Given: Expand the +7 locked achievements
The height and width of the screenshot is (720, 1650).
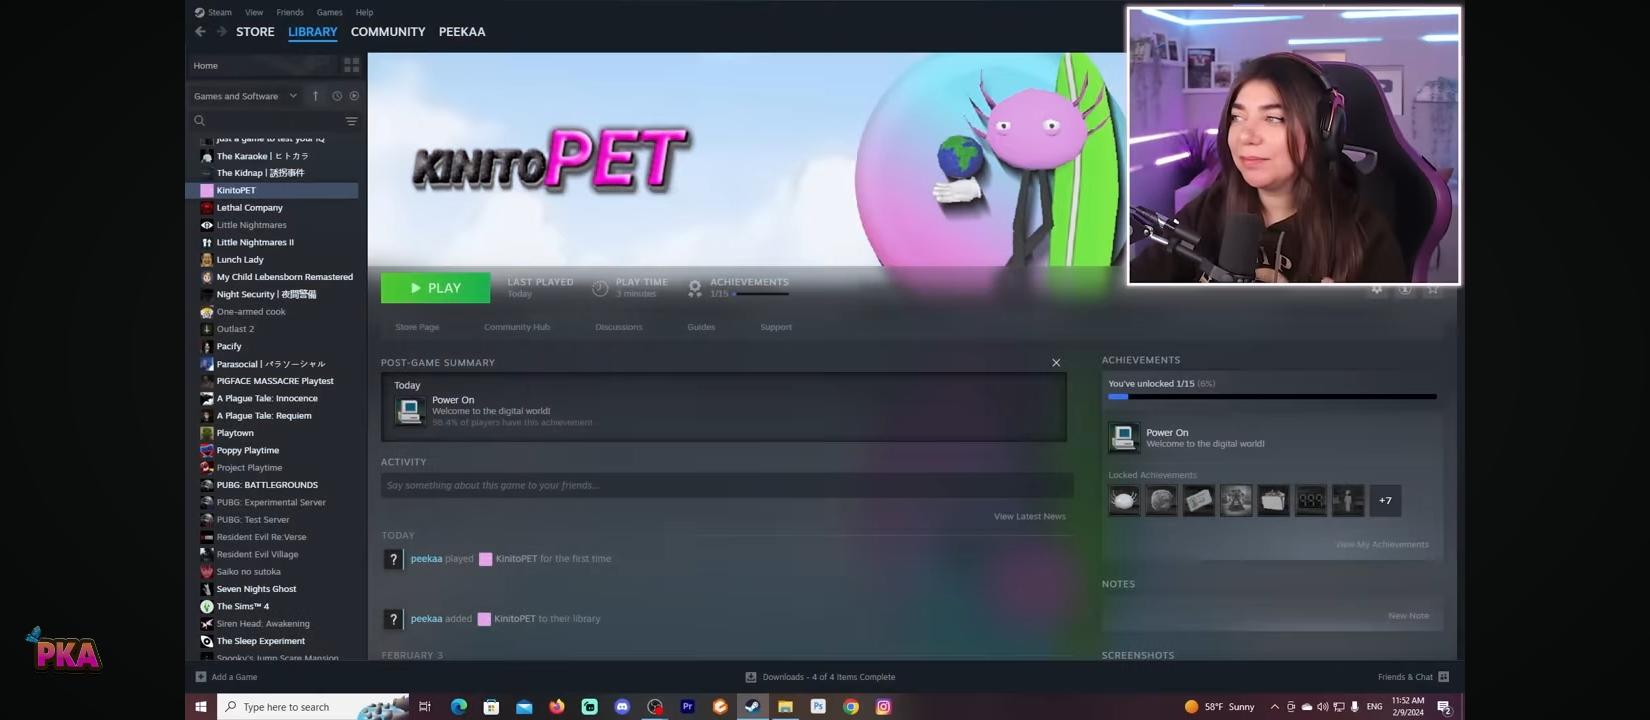Looking at the screenshot, I should click(1385, 500).
